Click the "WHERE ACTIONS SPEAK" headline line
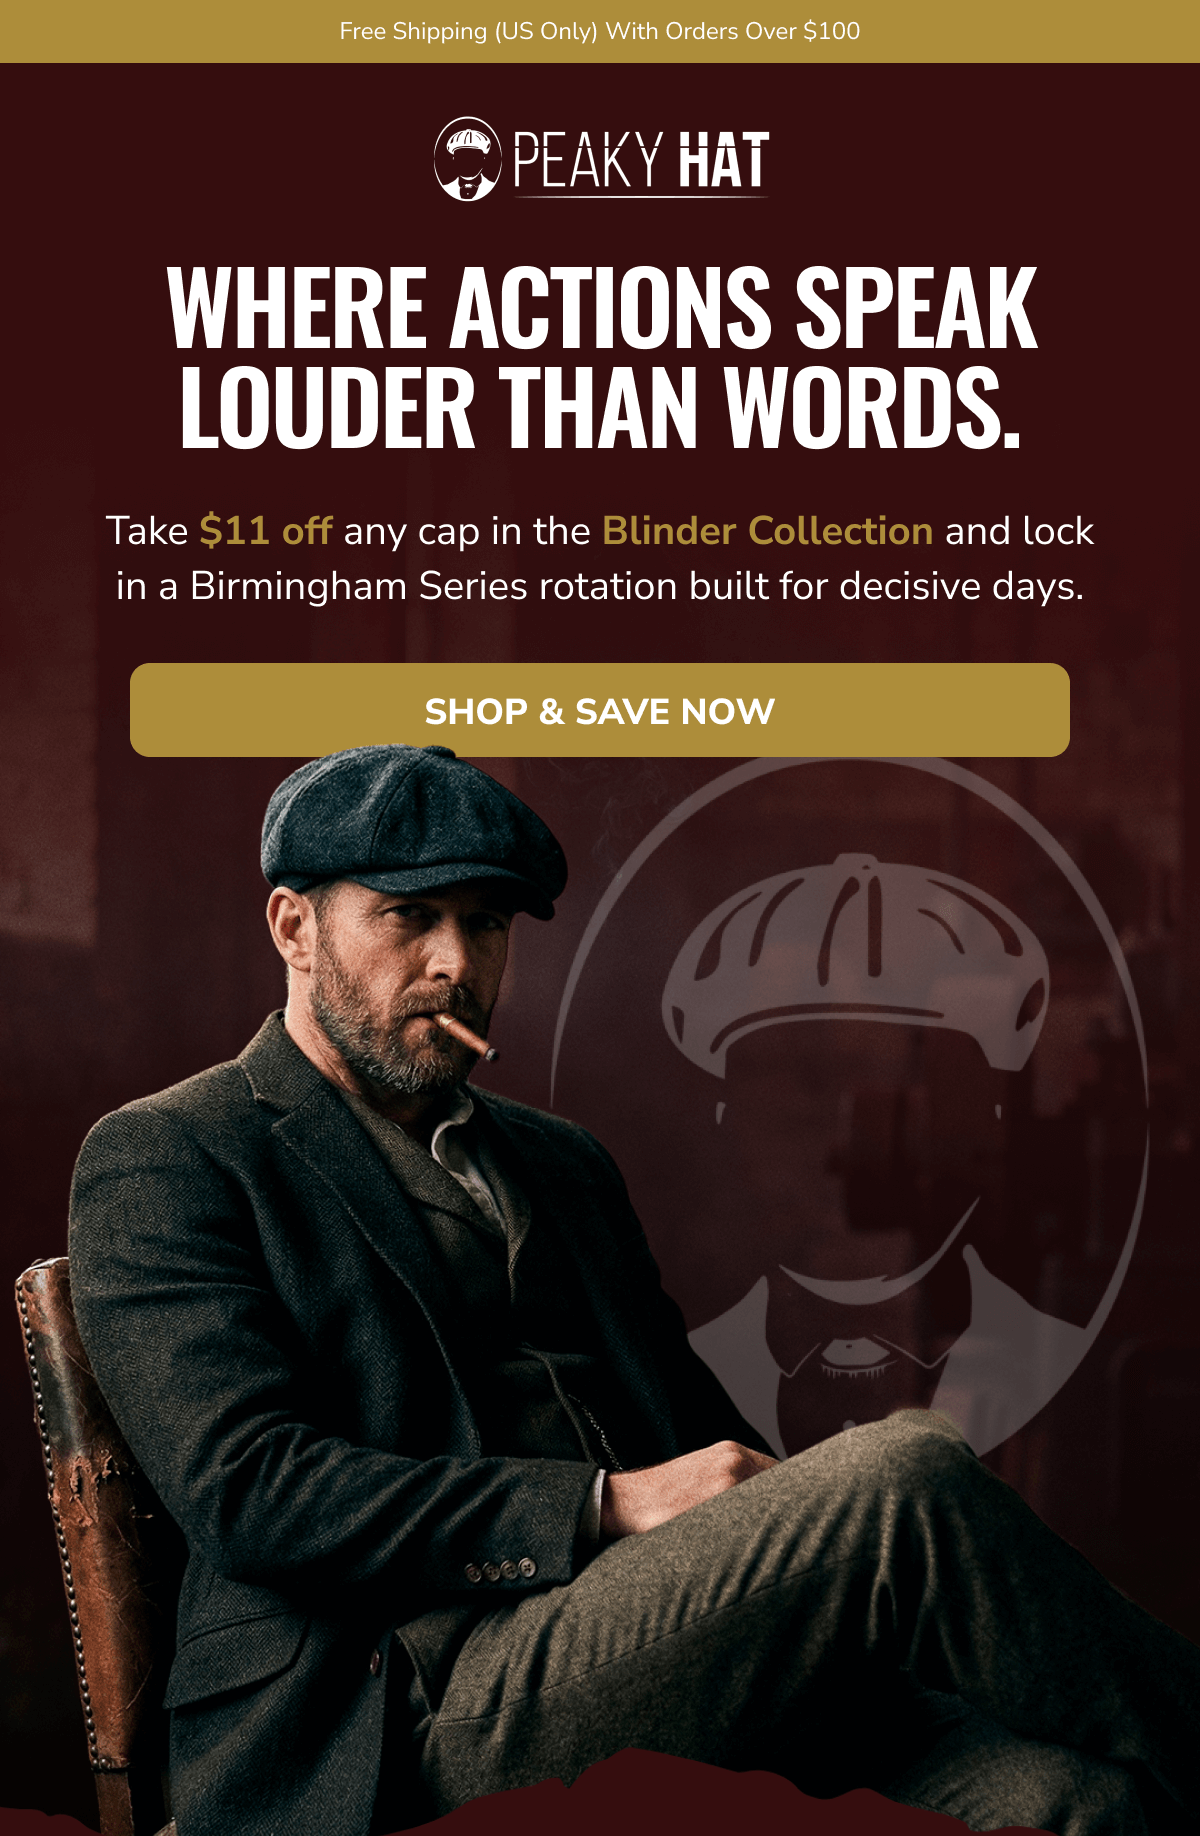This screenshot has height=1836, width=1200. (x=602, y=308)
